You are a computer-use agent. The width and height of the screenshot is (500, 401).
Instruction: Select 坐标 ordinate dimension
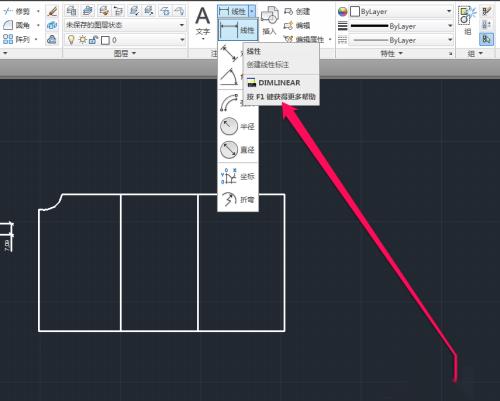(238, 176)
